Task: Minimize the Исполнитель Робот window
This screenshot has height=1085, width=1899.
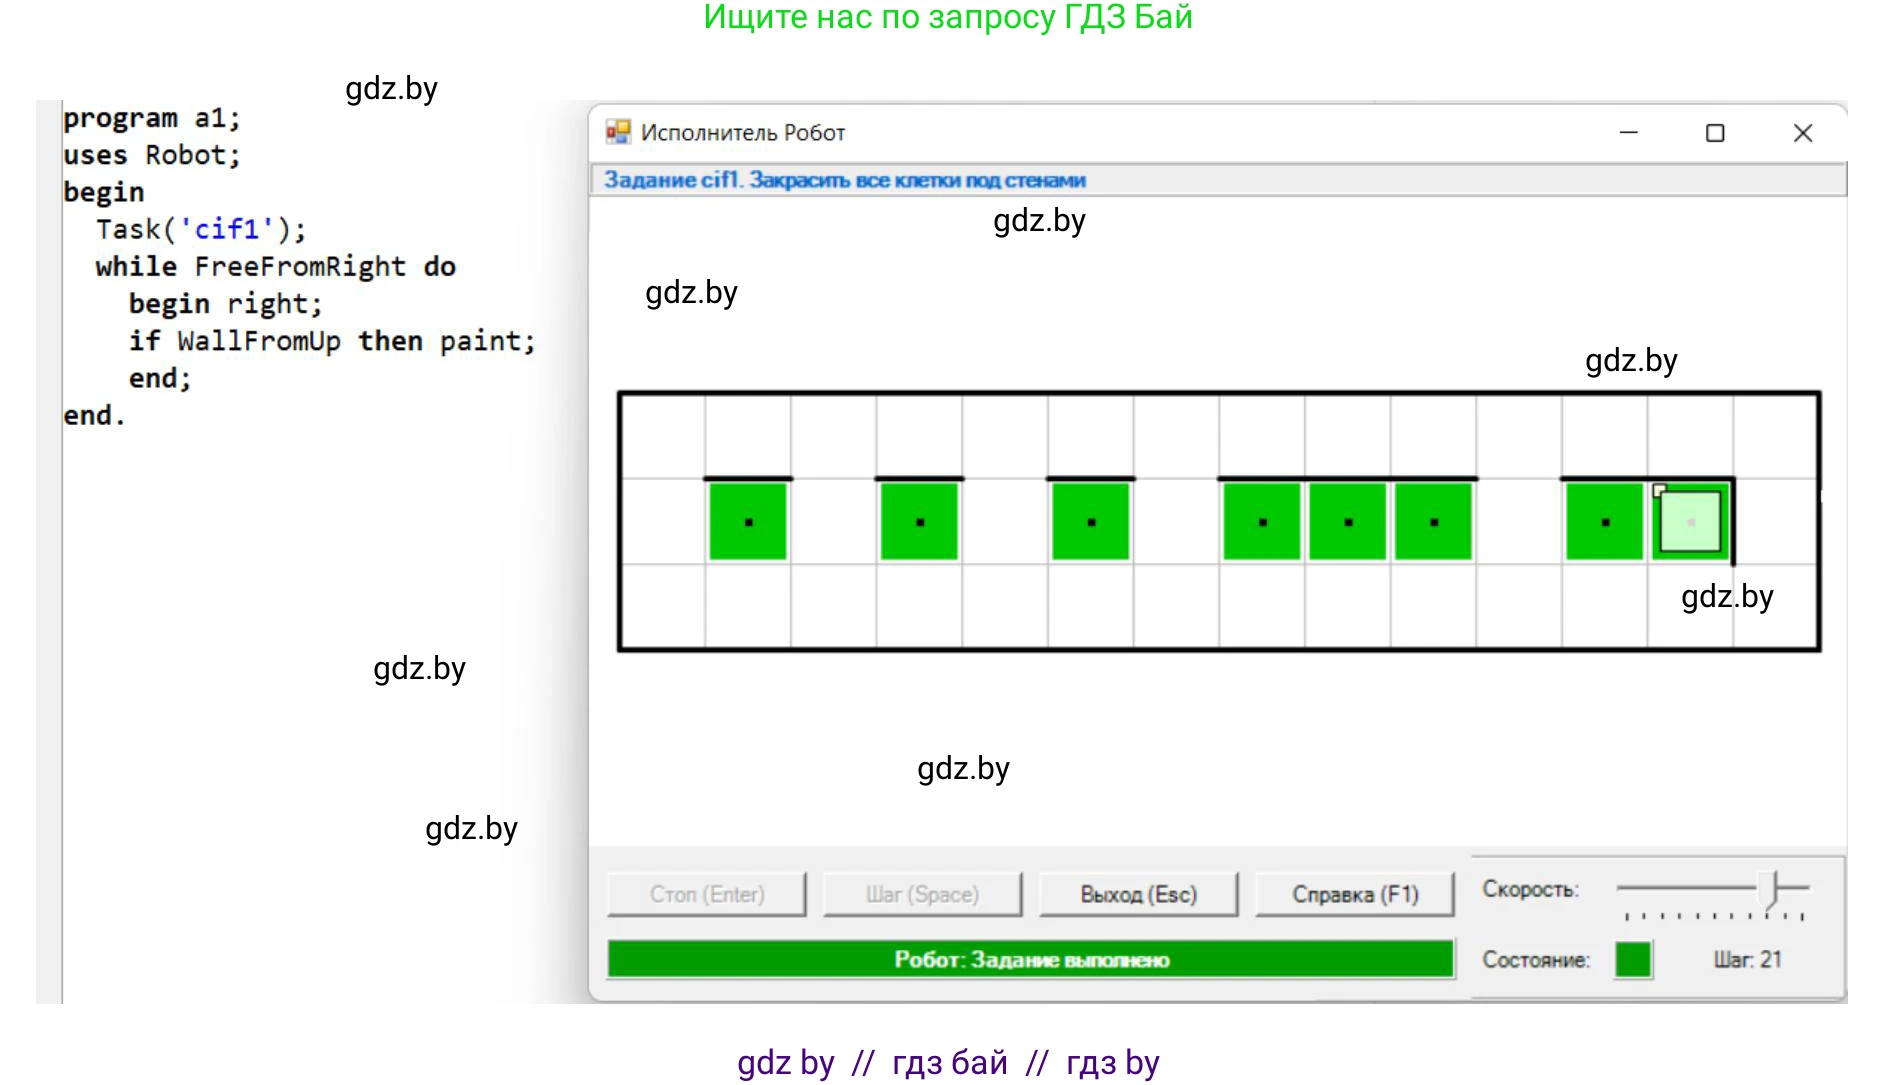Action: pos(1629,133)
